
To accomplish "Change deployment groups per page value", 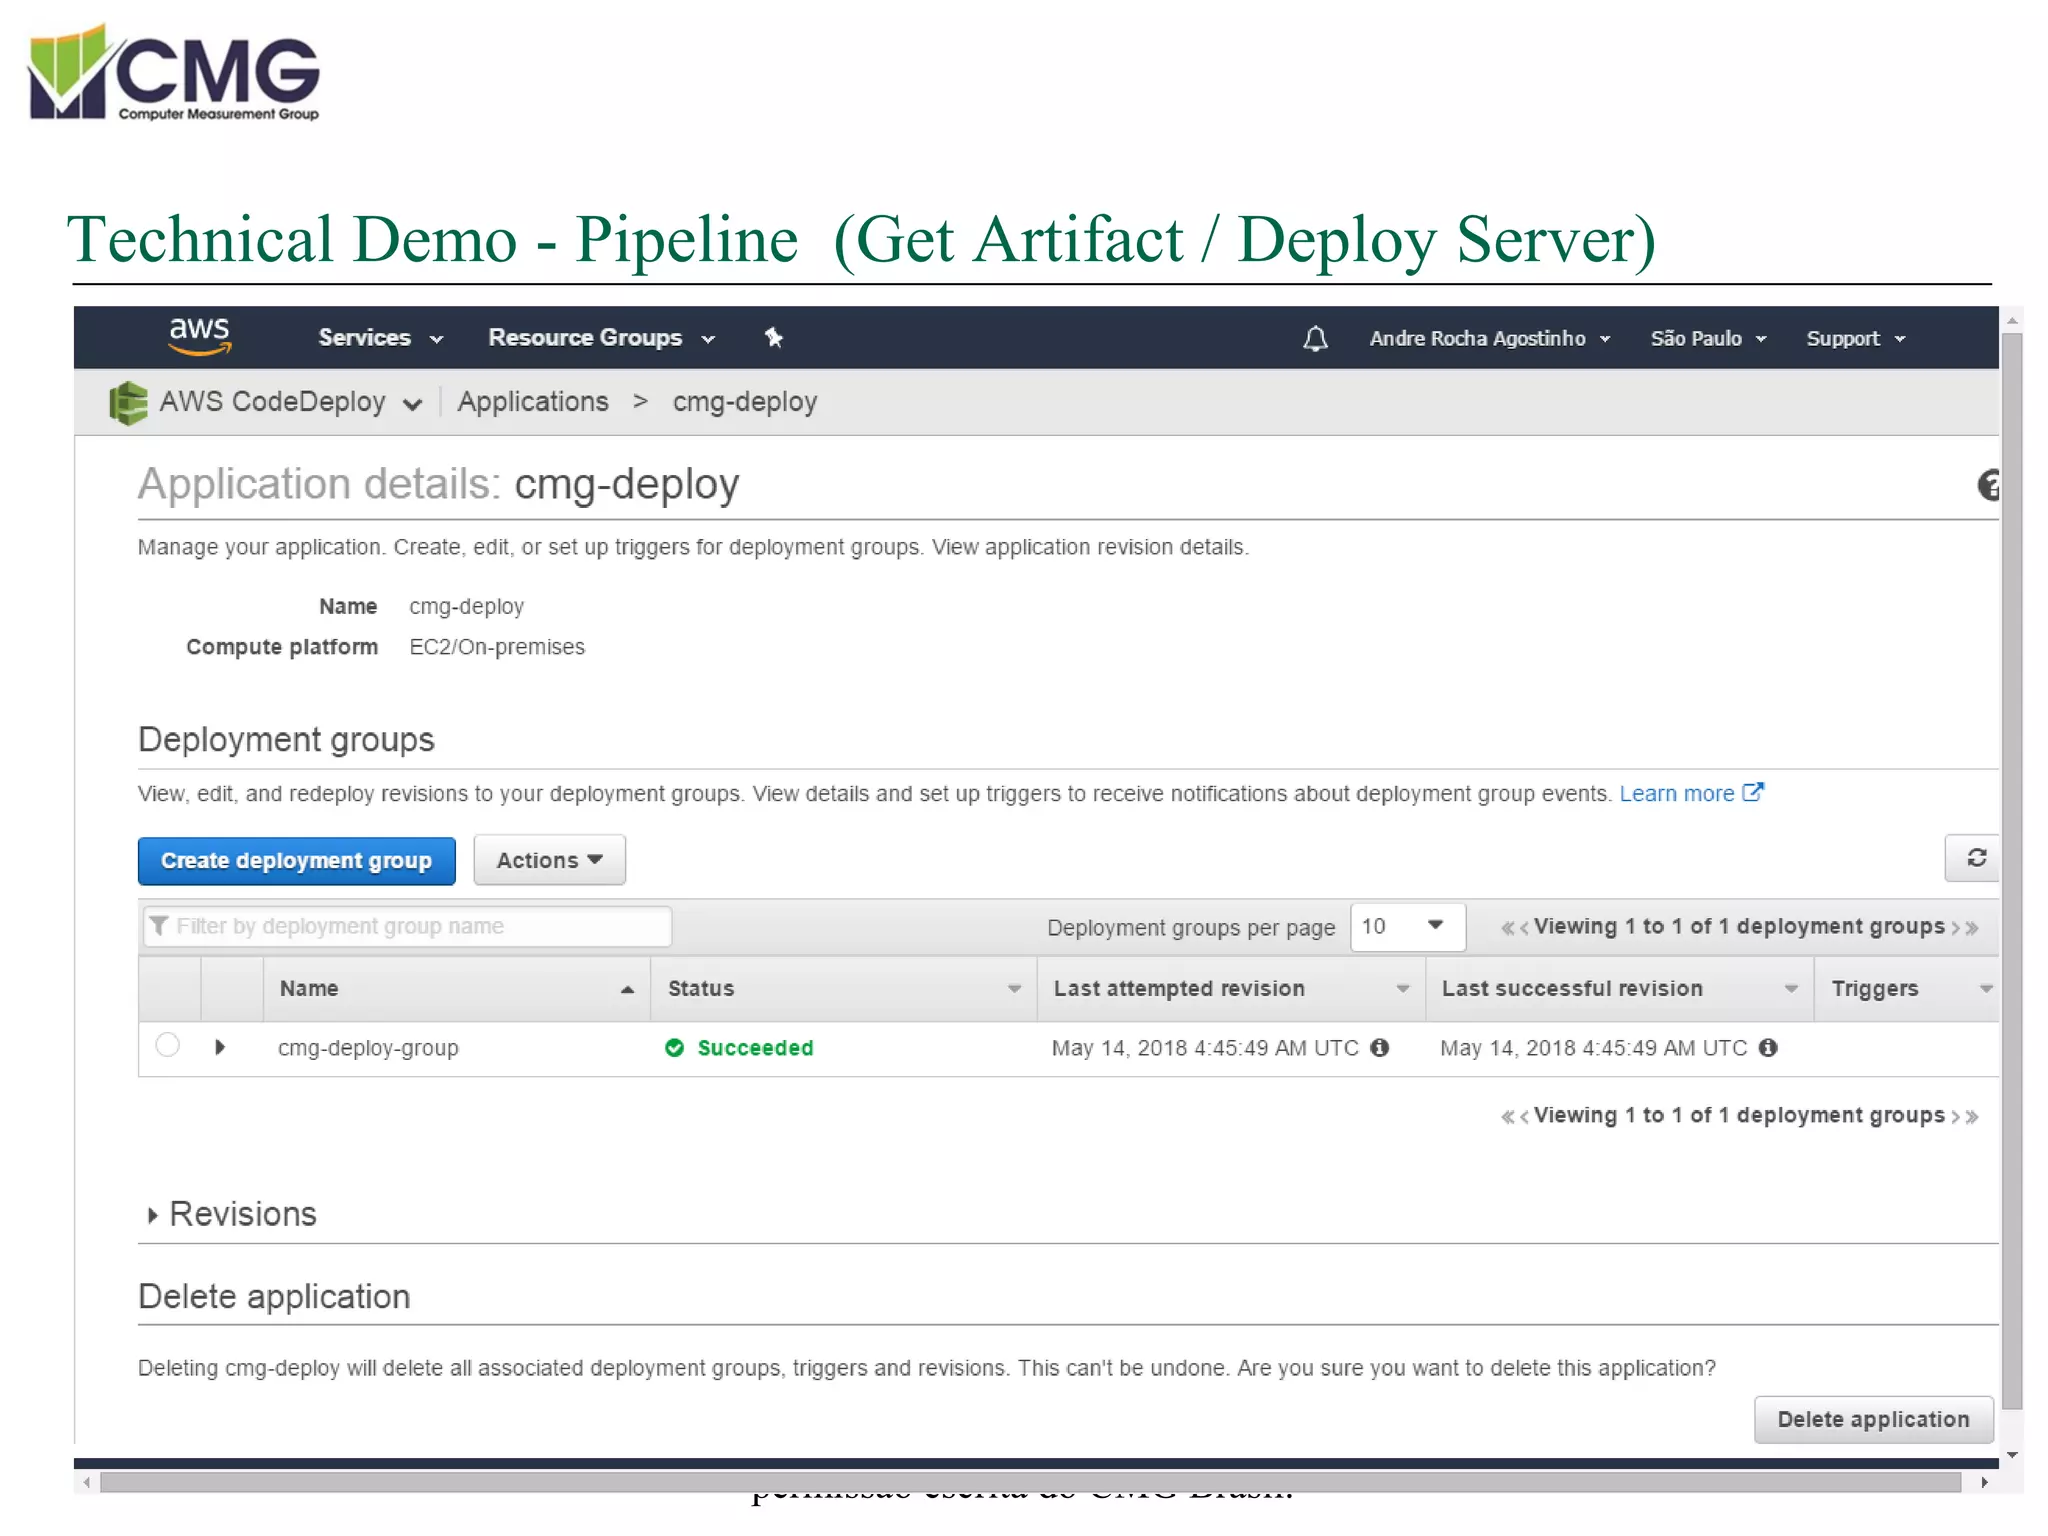I will (x=1407, y=927).
